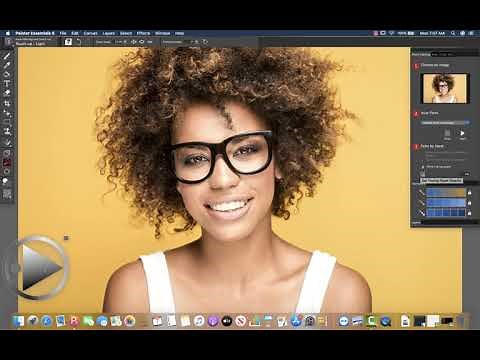This screenshot has width=480, height=360.
Task: Click the Photo Painting panel tab
Action: click(x=421, y=54)
